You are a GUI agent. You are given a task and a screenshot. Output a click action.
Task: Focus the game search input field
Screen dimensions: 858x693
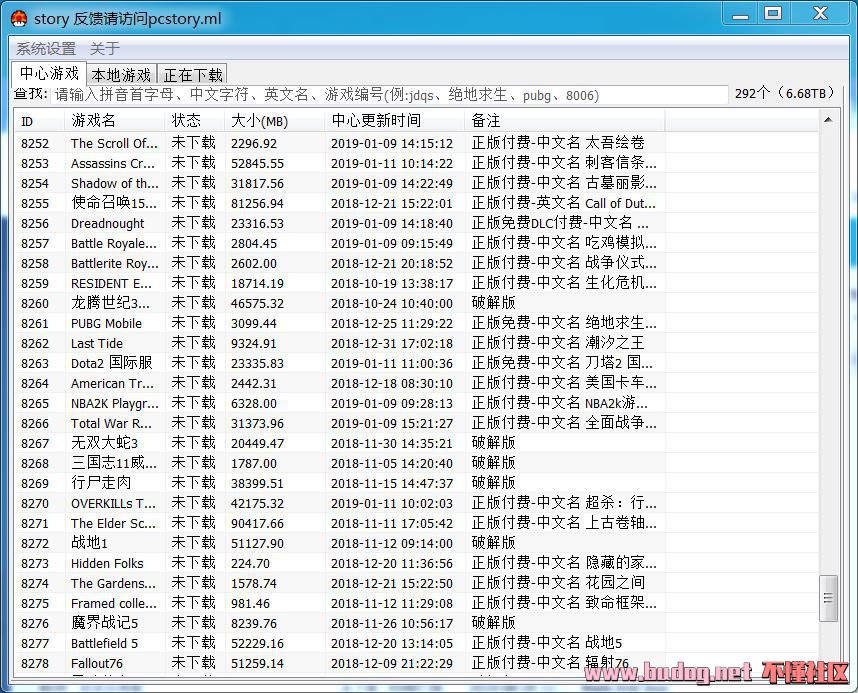point(389,95)
